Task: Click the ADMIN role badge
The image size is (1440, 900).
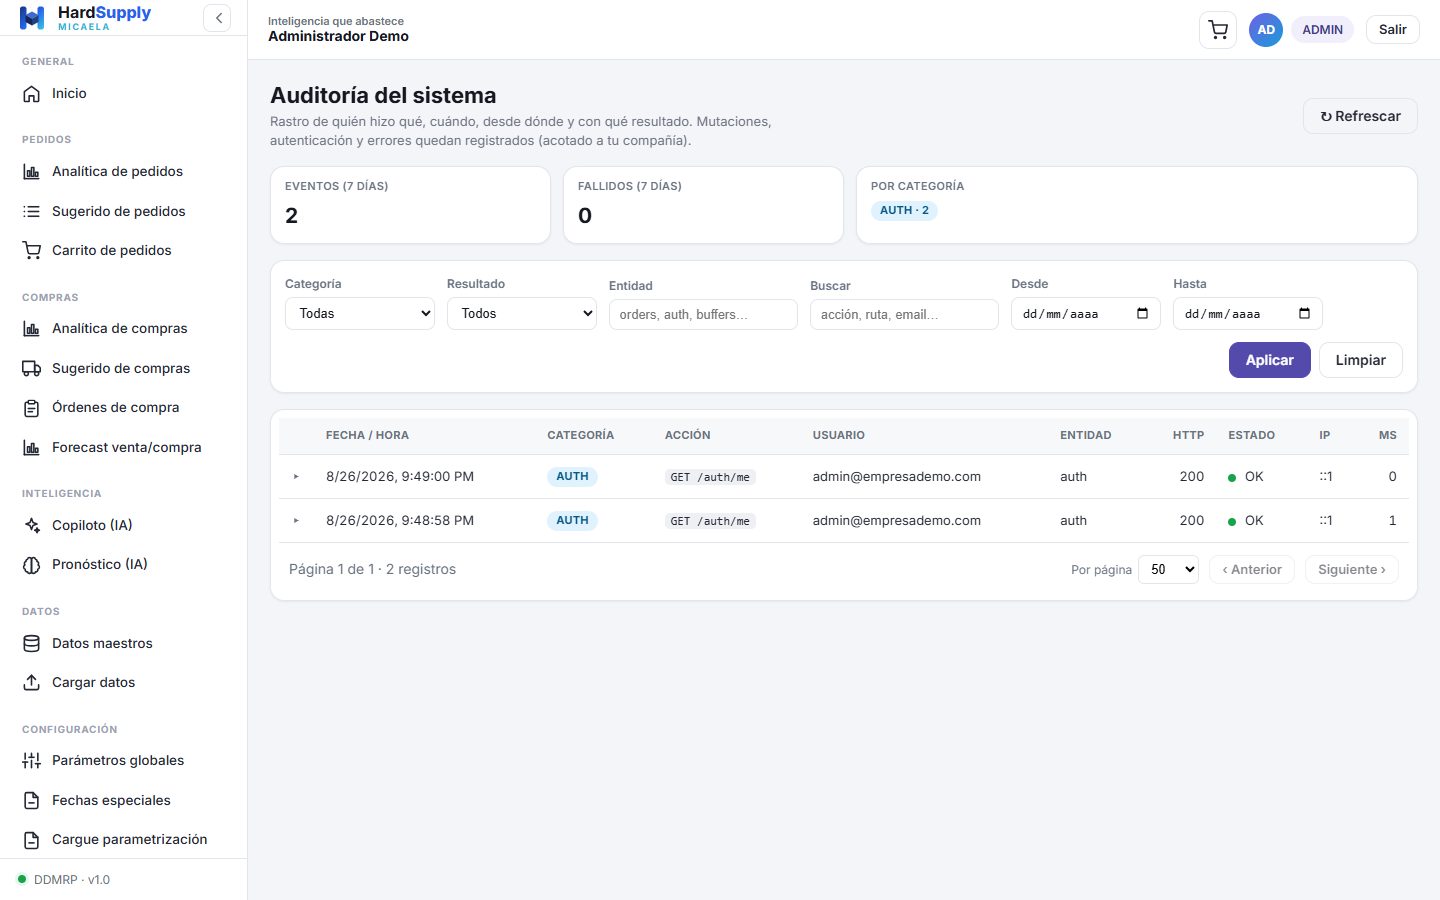Action: tap(1322, 29)
